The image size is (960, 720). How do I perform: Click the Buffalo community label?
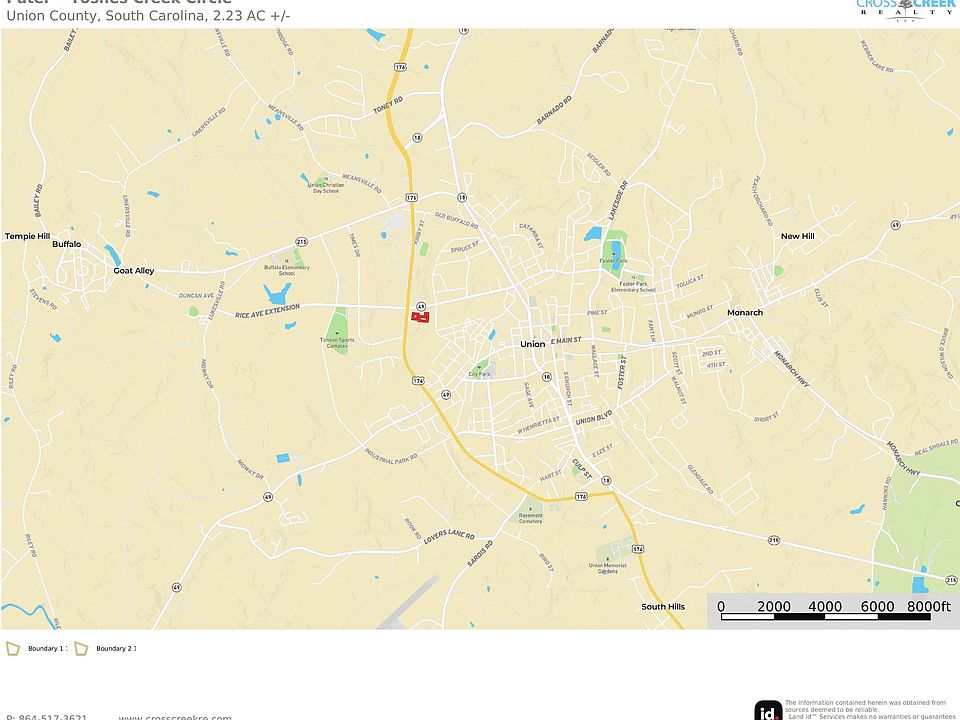tap(67, 244)
